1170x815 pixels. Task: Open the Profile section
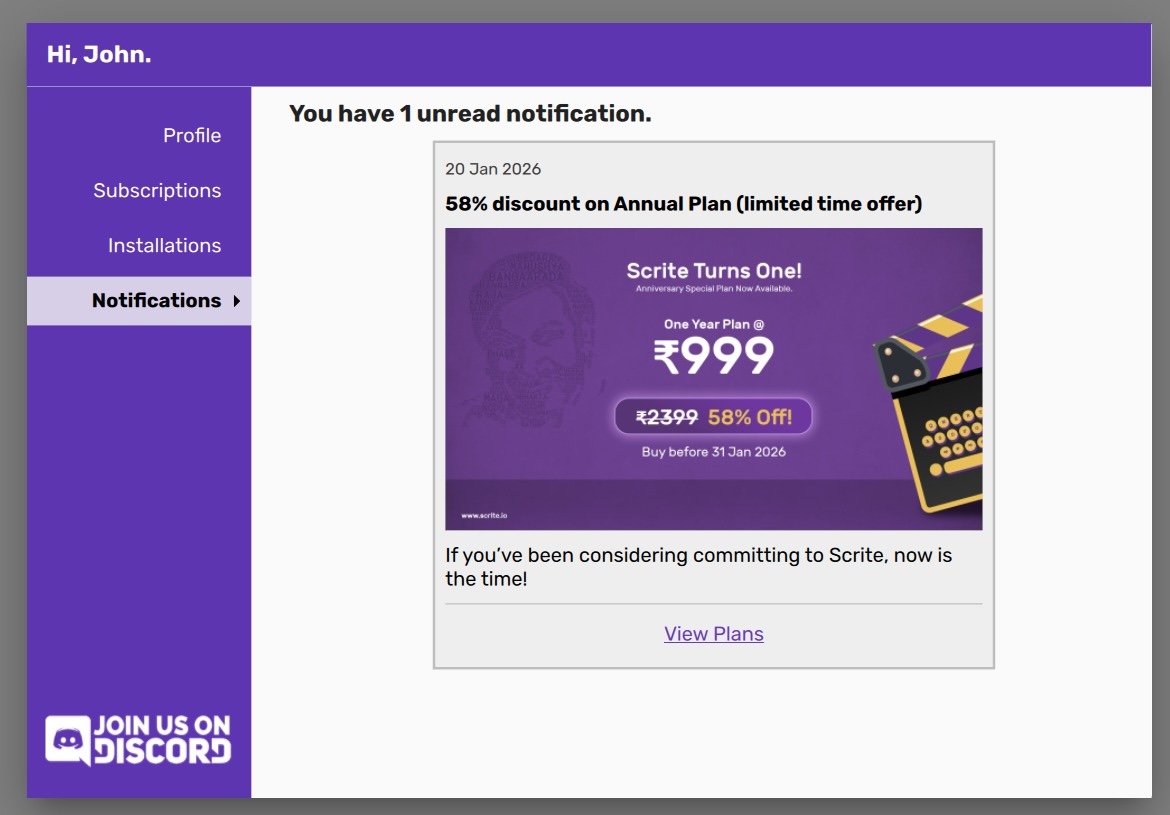point(192,136)
